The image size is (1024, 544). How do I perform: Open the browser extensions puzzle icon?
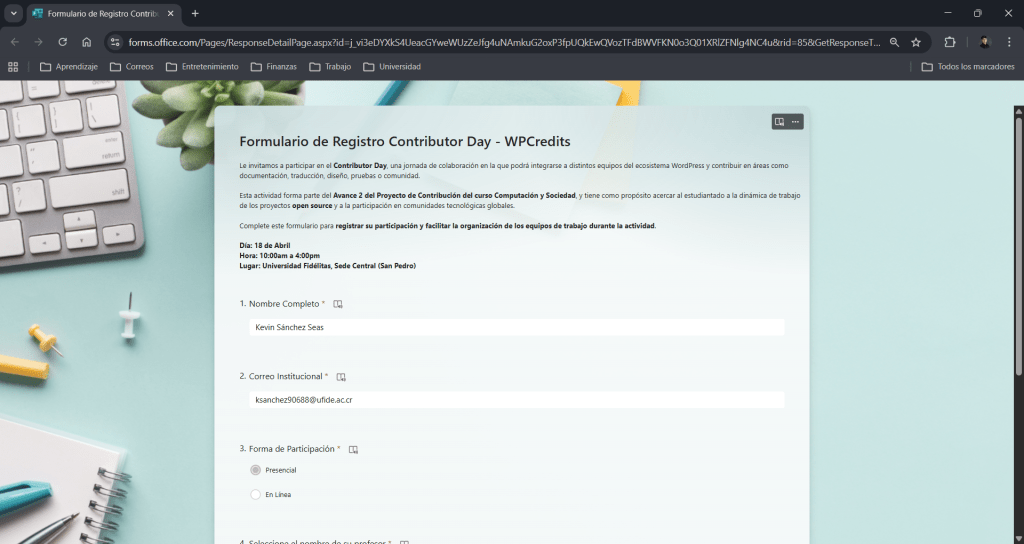point(950,42)
